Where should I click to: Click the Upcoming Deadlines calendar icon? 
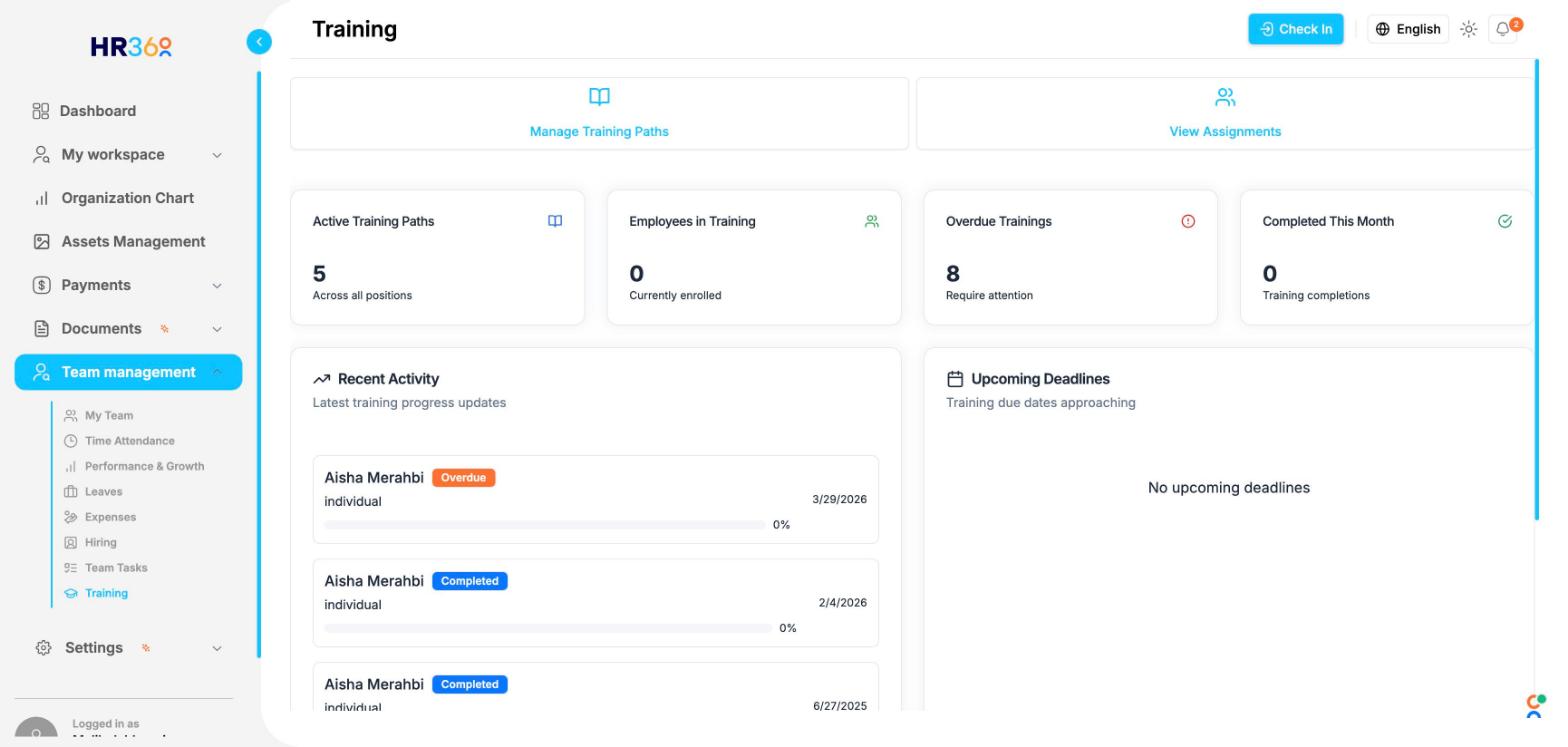click(955, 379)
